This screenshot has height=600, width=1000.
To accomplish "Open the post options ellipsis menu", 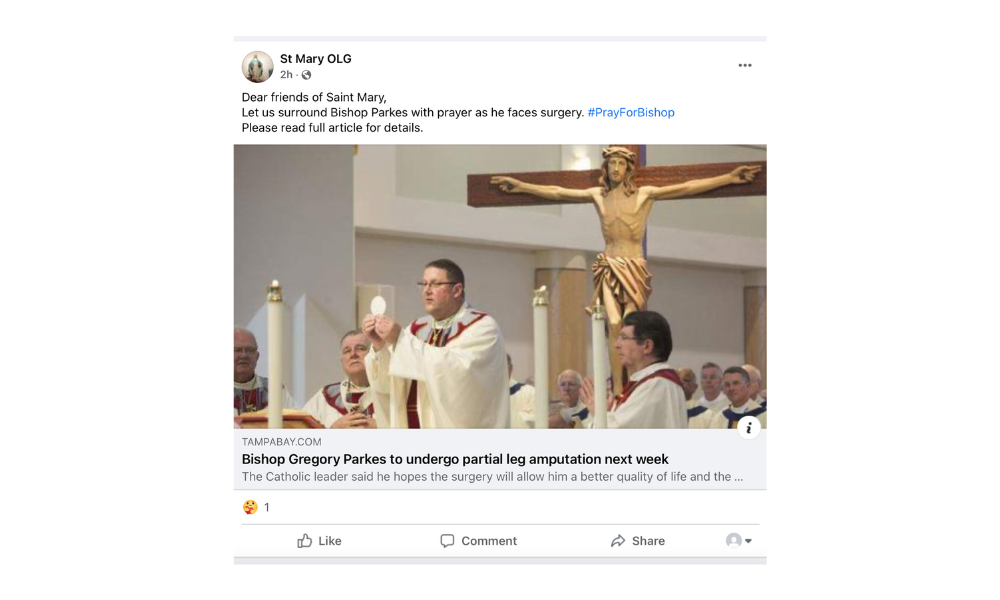I will point(745,65).
